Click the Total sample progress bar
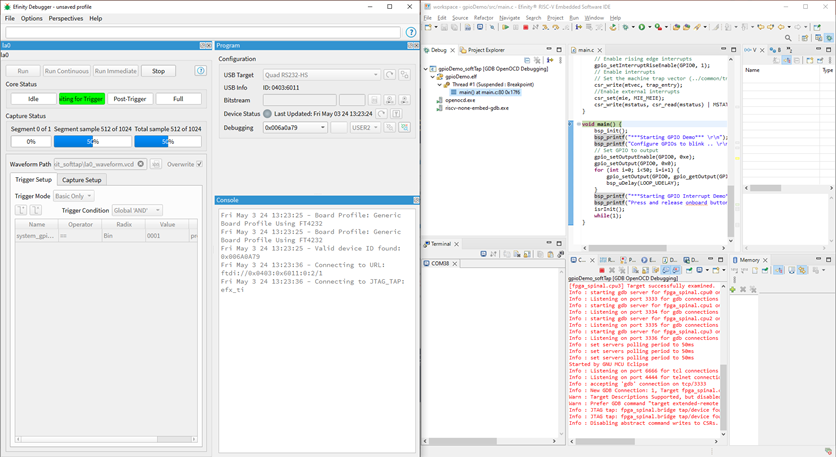This screenshot has height=457, width=836. pos(168,141)
